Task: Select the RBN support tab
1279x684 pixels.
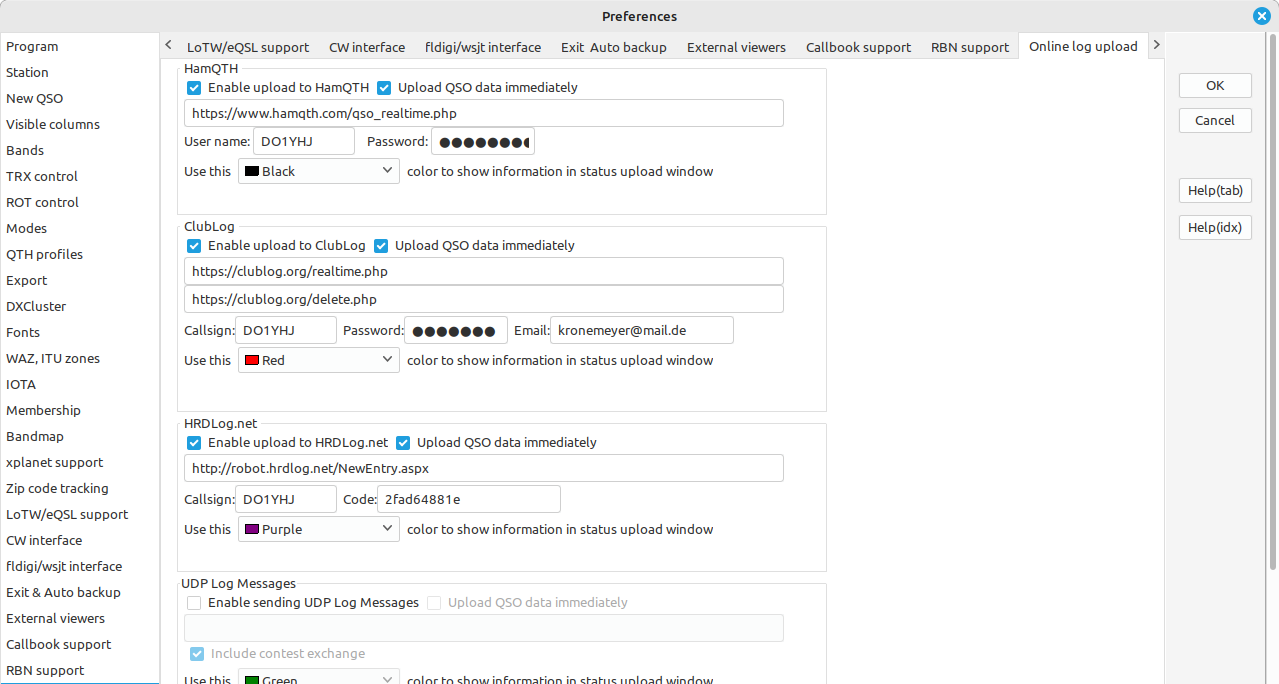Action: (x=969, y=47)
